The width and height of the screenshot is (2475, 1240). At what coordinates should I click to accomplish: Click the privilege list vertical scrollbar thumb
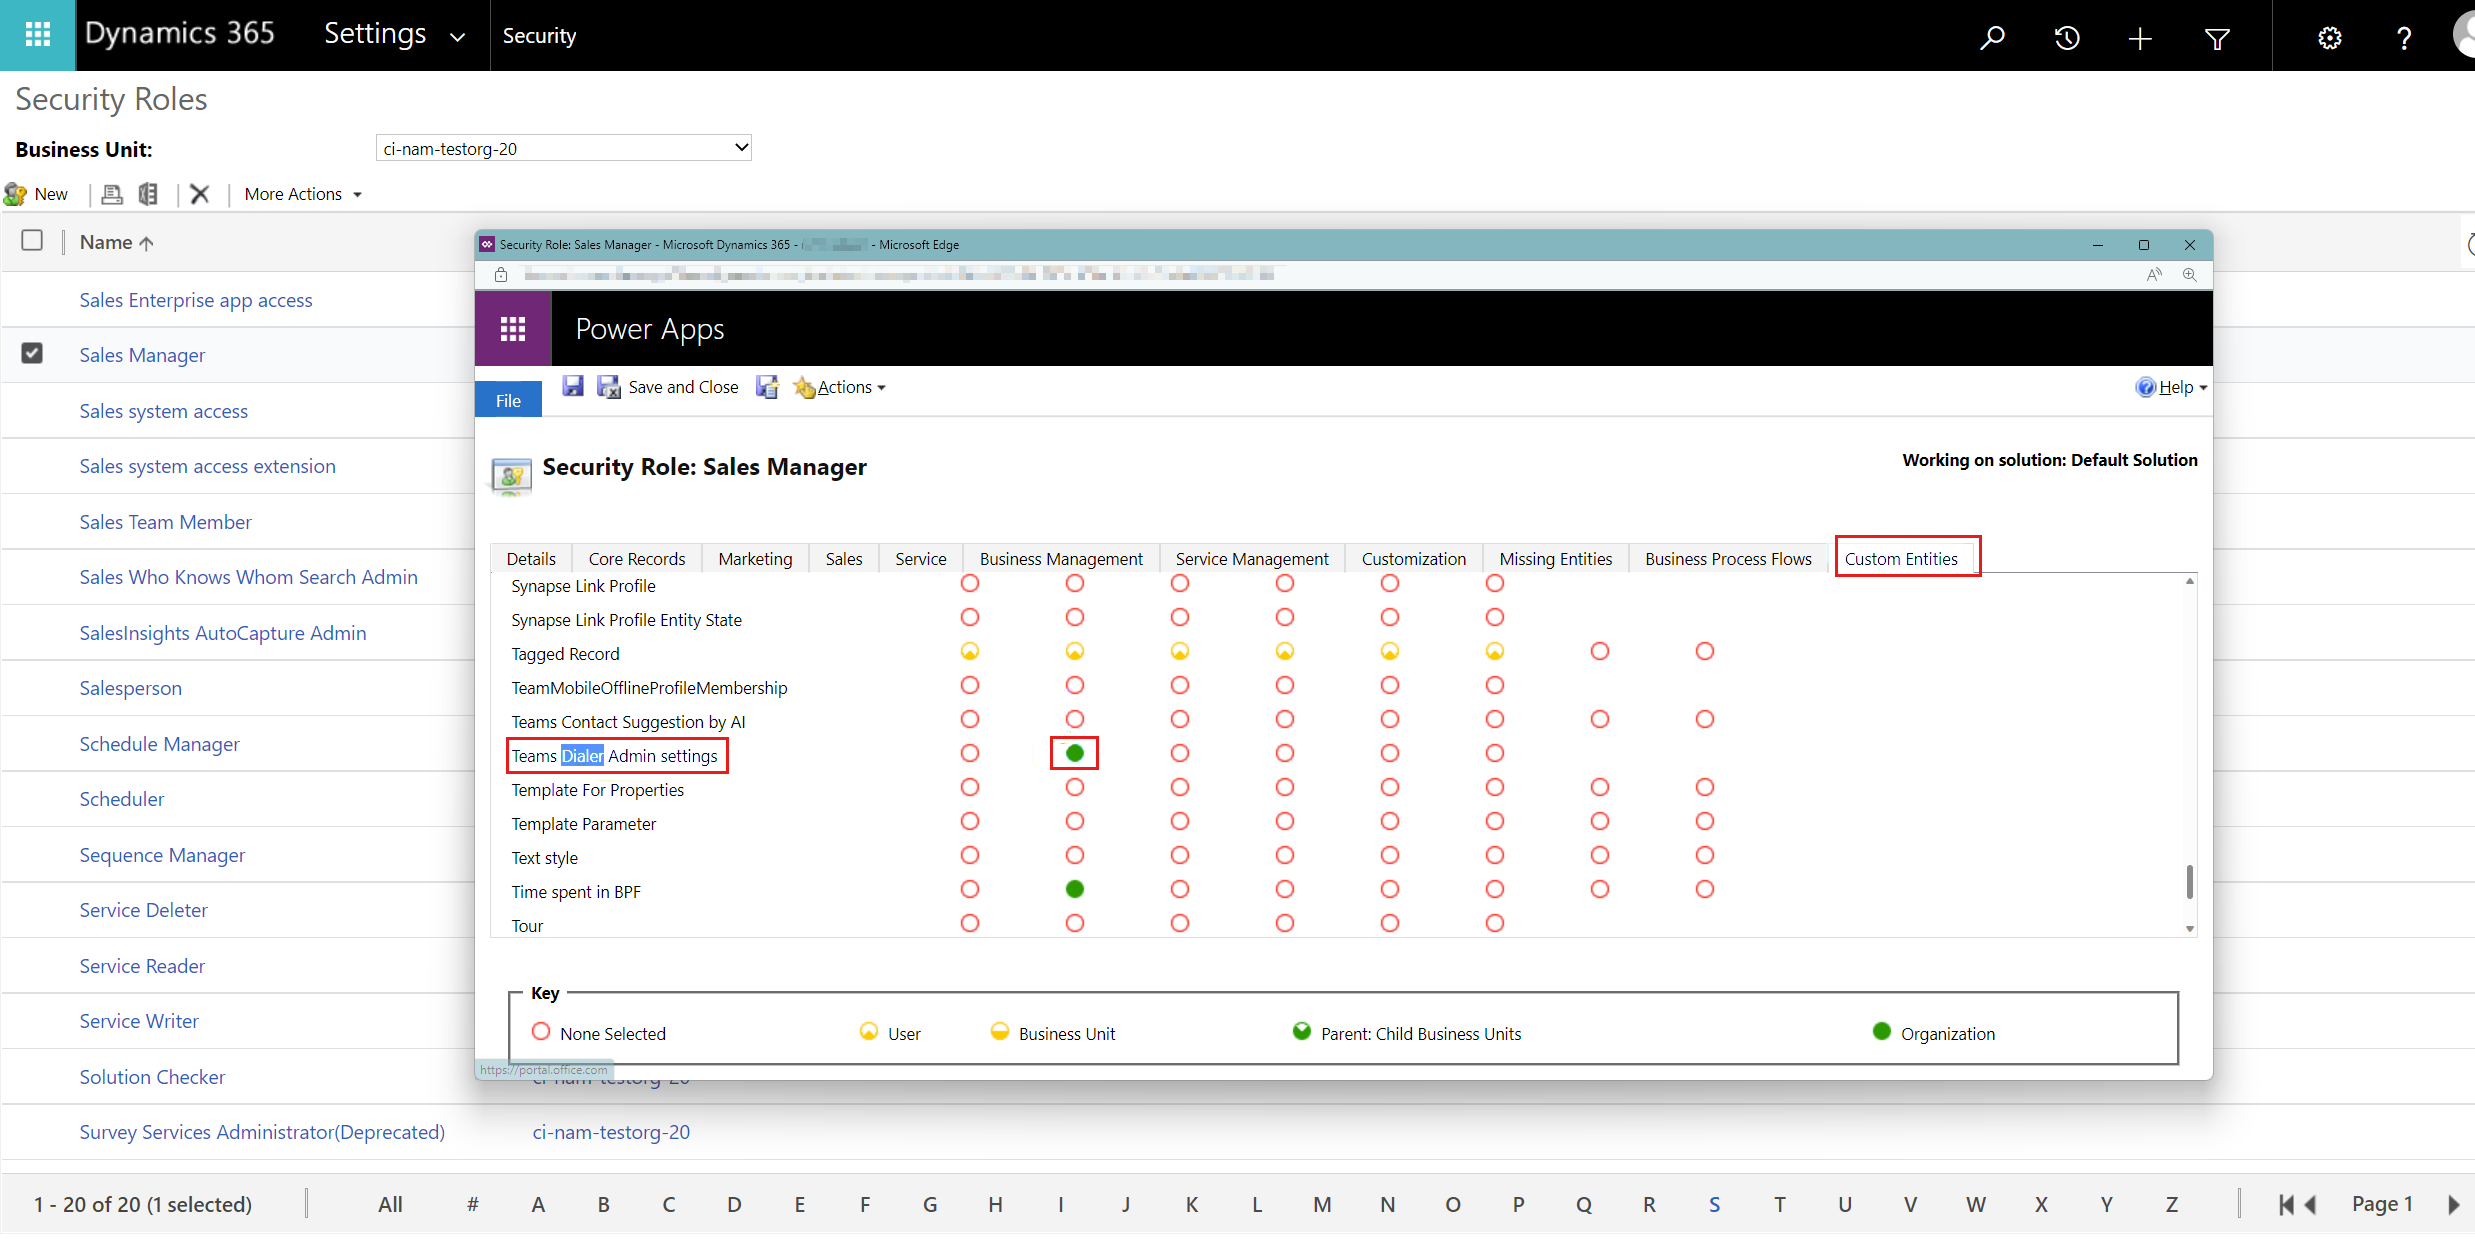pyautogui.click(x=2189, y=882)
